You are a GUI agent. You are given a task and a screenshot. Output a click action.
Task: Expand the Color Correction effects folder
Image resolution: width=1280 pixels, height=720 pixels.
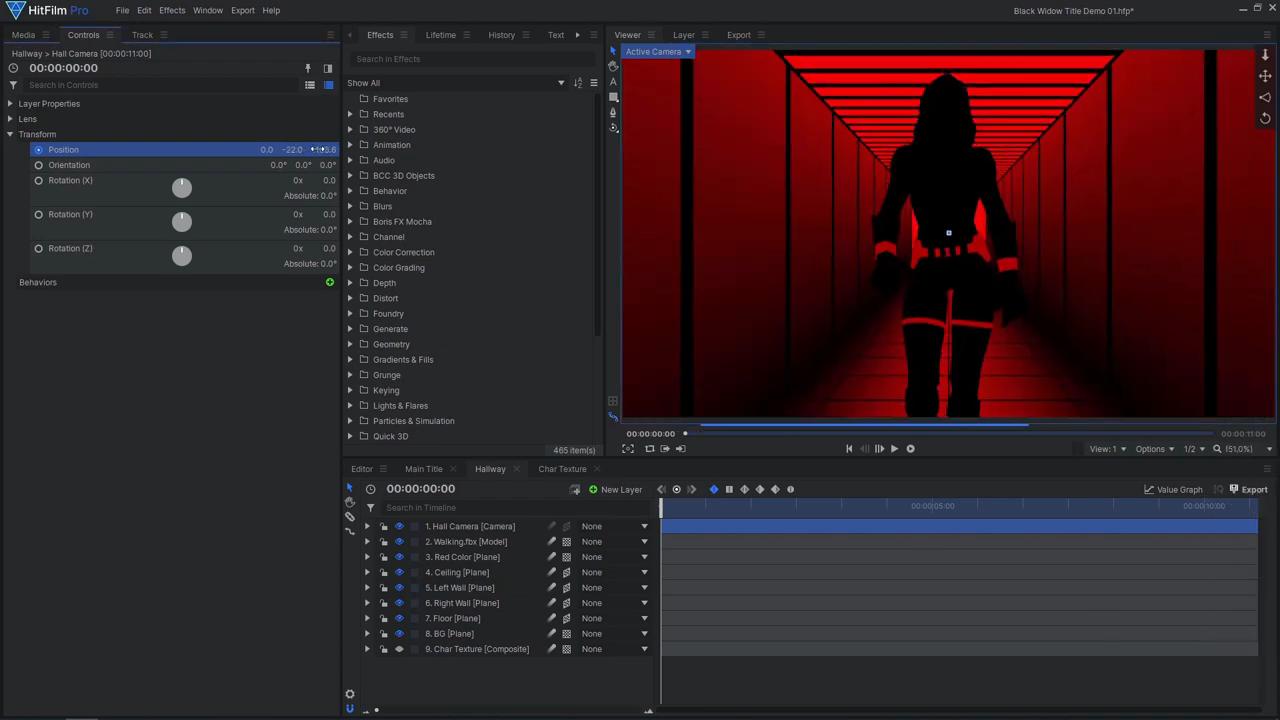350,253
